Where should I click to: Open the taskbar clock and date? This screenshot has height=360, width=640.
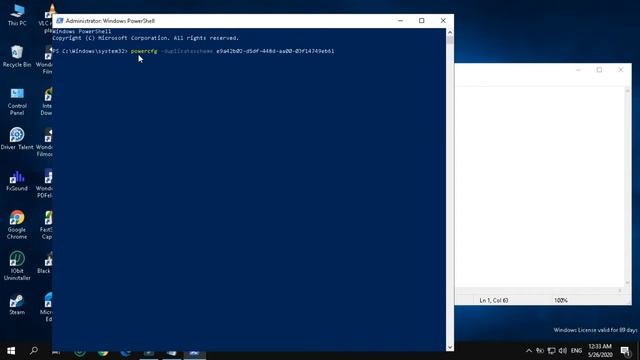click(x=600, y=351)
